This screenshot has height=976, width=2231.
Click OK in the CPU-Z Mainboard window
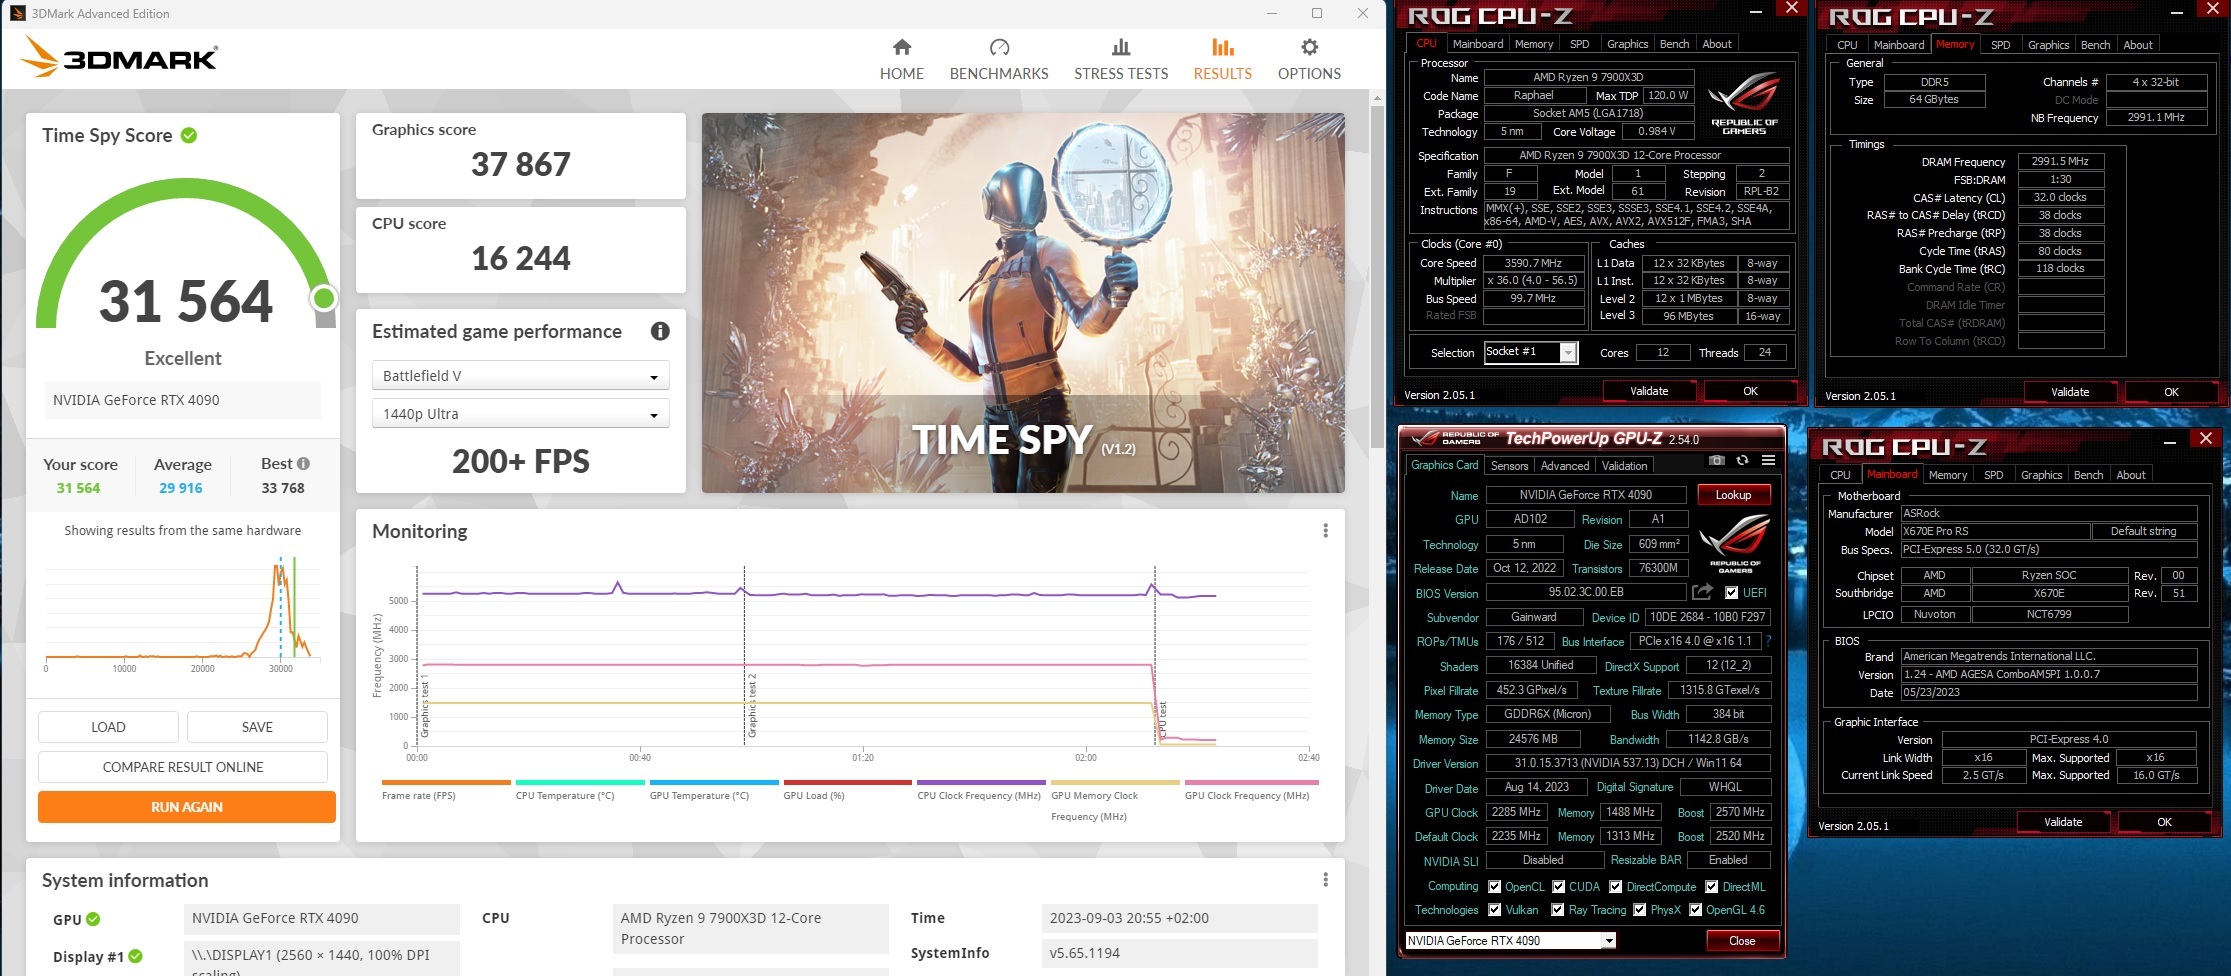[x=2164, y=822]
